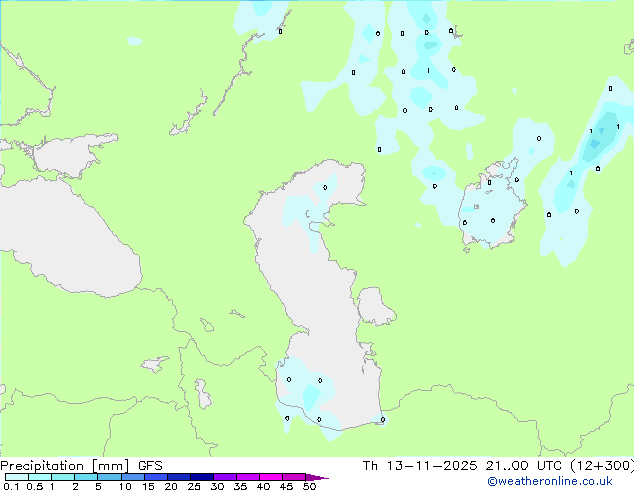The width and height of the screenshot is (634, 490).
Task: Click the "50" legend scale label
Action: coord(309,486)
